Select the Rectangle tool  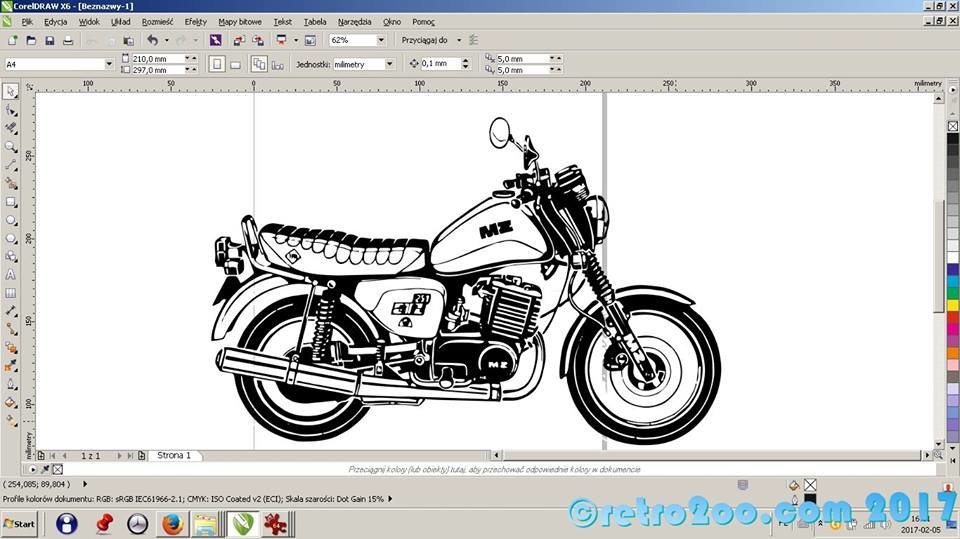(11, 201)
